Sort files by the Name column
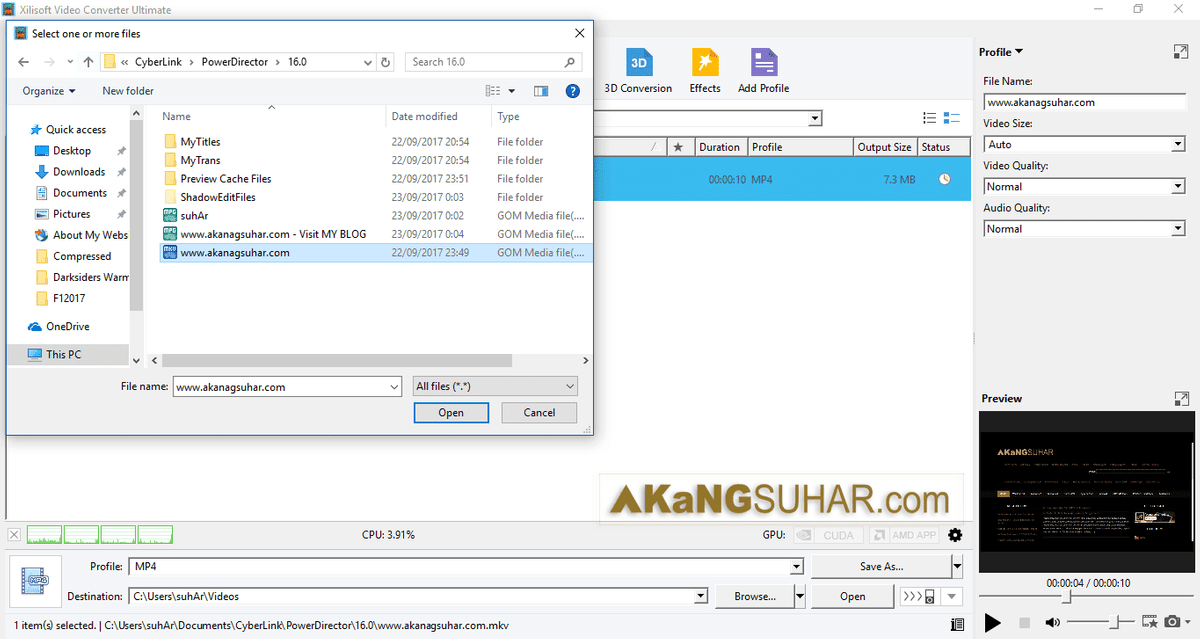This screenshot has width=1200, height=639. 176,117
